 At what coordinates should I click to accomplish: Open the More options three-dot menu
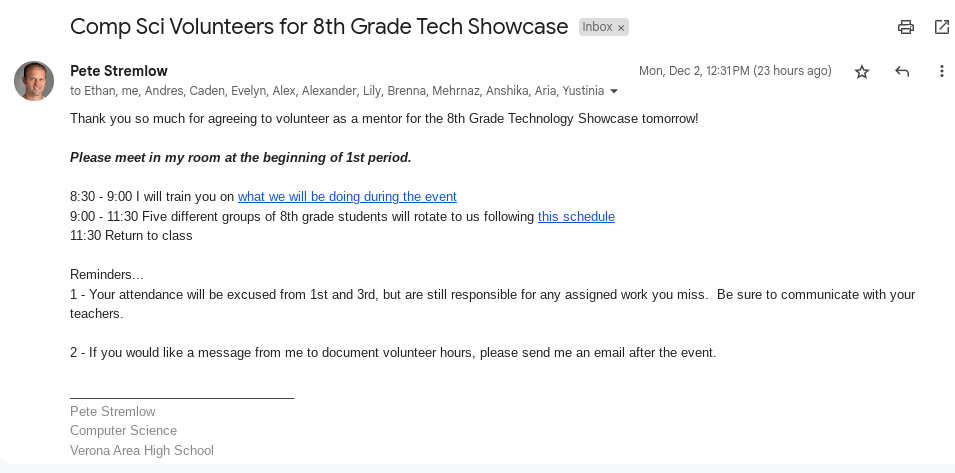[941, 72]
